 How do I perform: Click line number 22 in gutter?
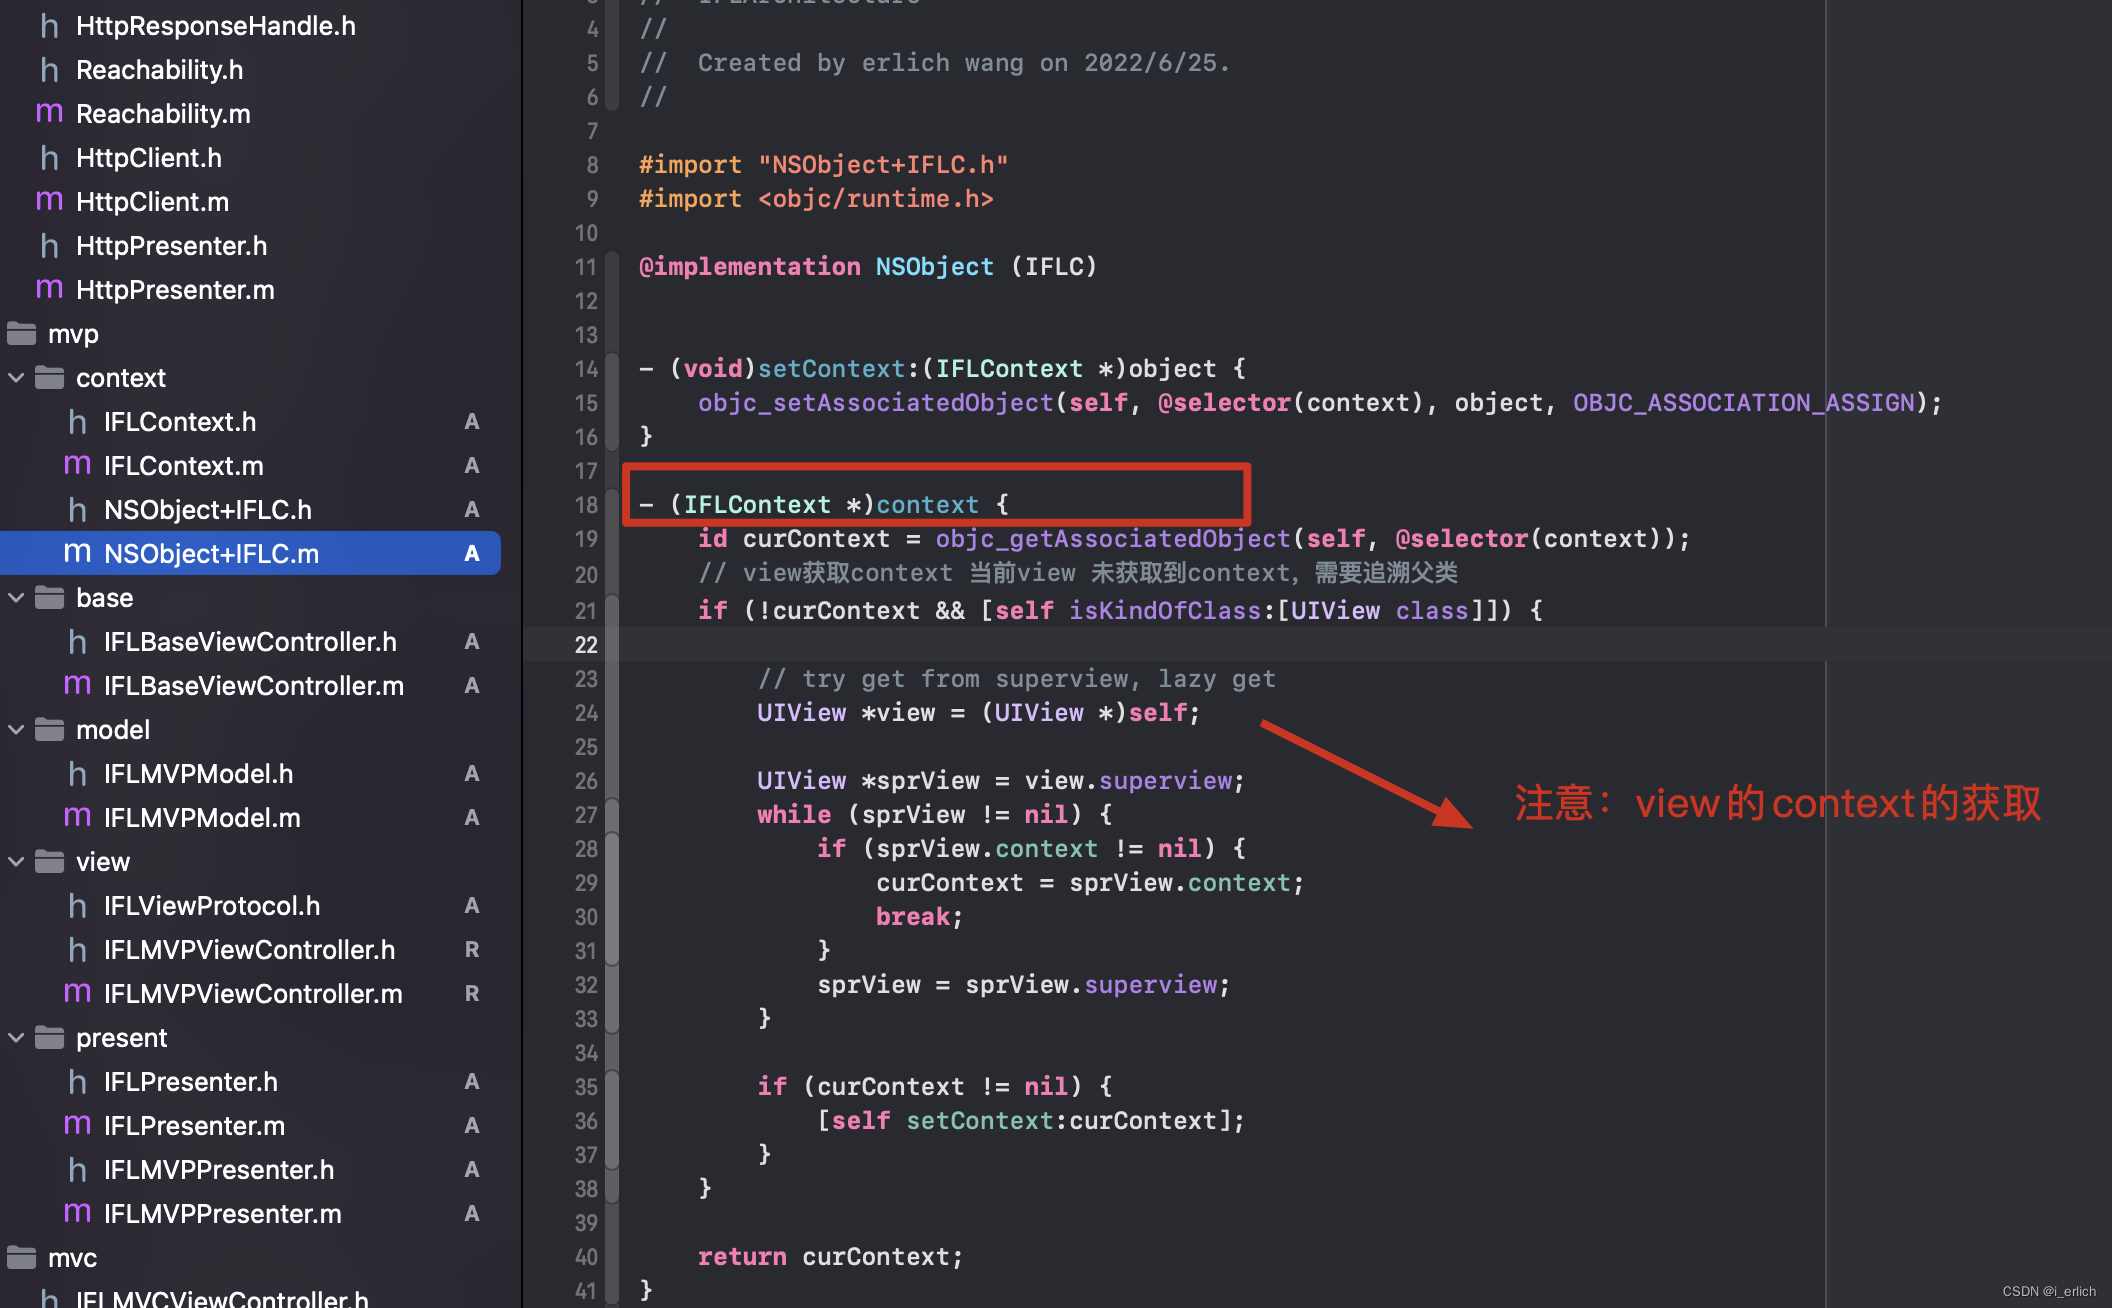coord(586,645)
